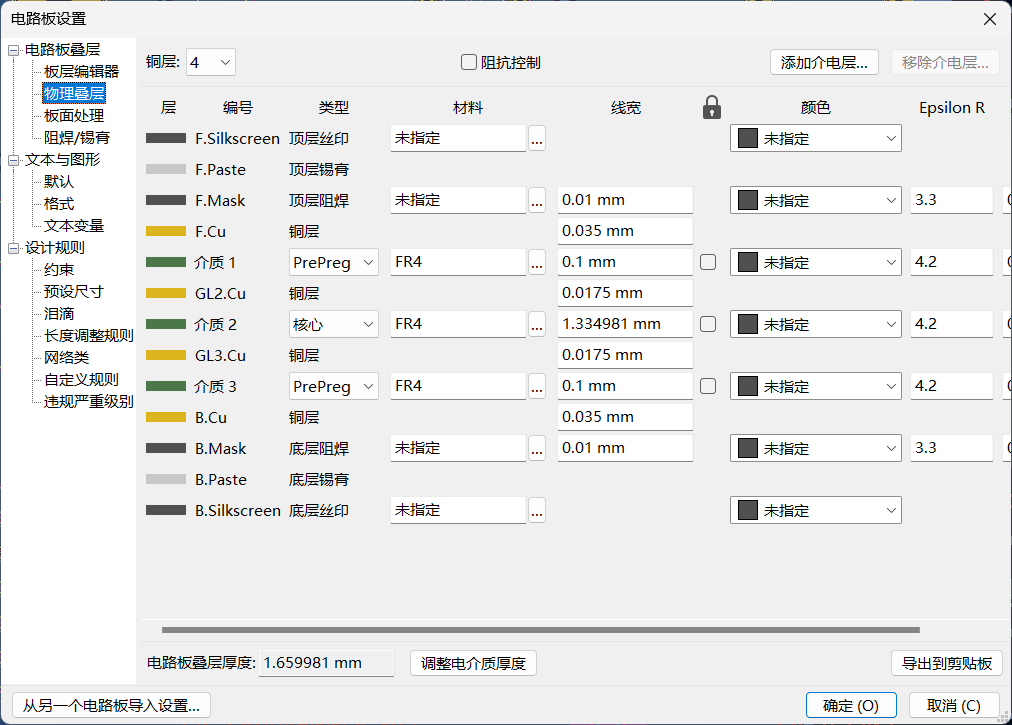Screen dimensions: 1012x725
Task: Open material browser for F.Silkscreen row
Action: pyautogui.click(x=536, y=138)
